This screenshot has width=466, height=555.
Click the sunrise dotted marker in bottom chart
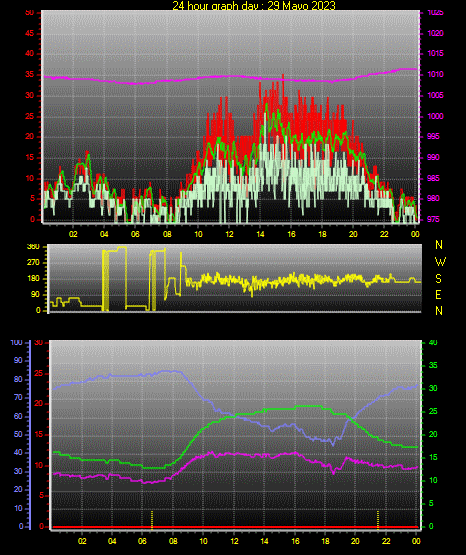coord(152,520)
